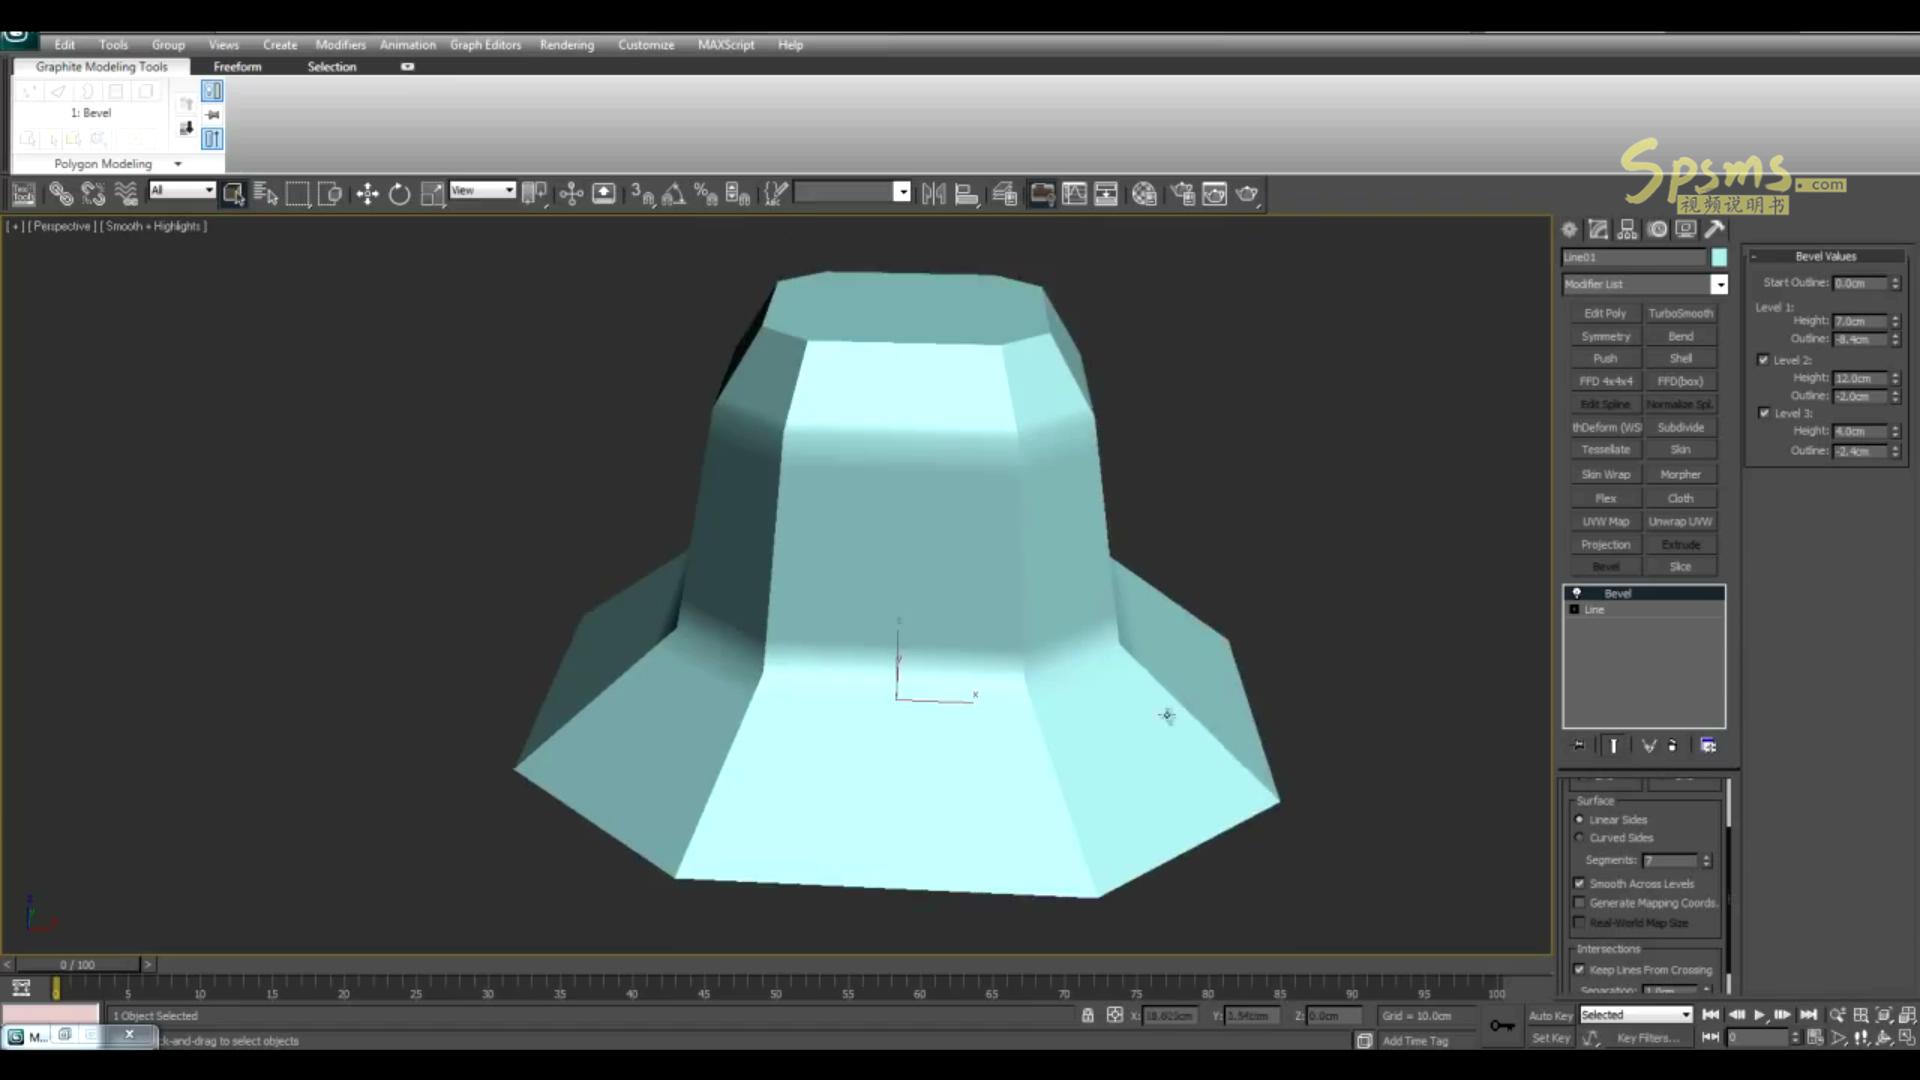Image resolution: width=1920 pixels, height=1080 pixels.
Task: Switch to Utilities hammer panel tab
Action: click(1714, 229)
